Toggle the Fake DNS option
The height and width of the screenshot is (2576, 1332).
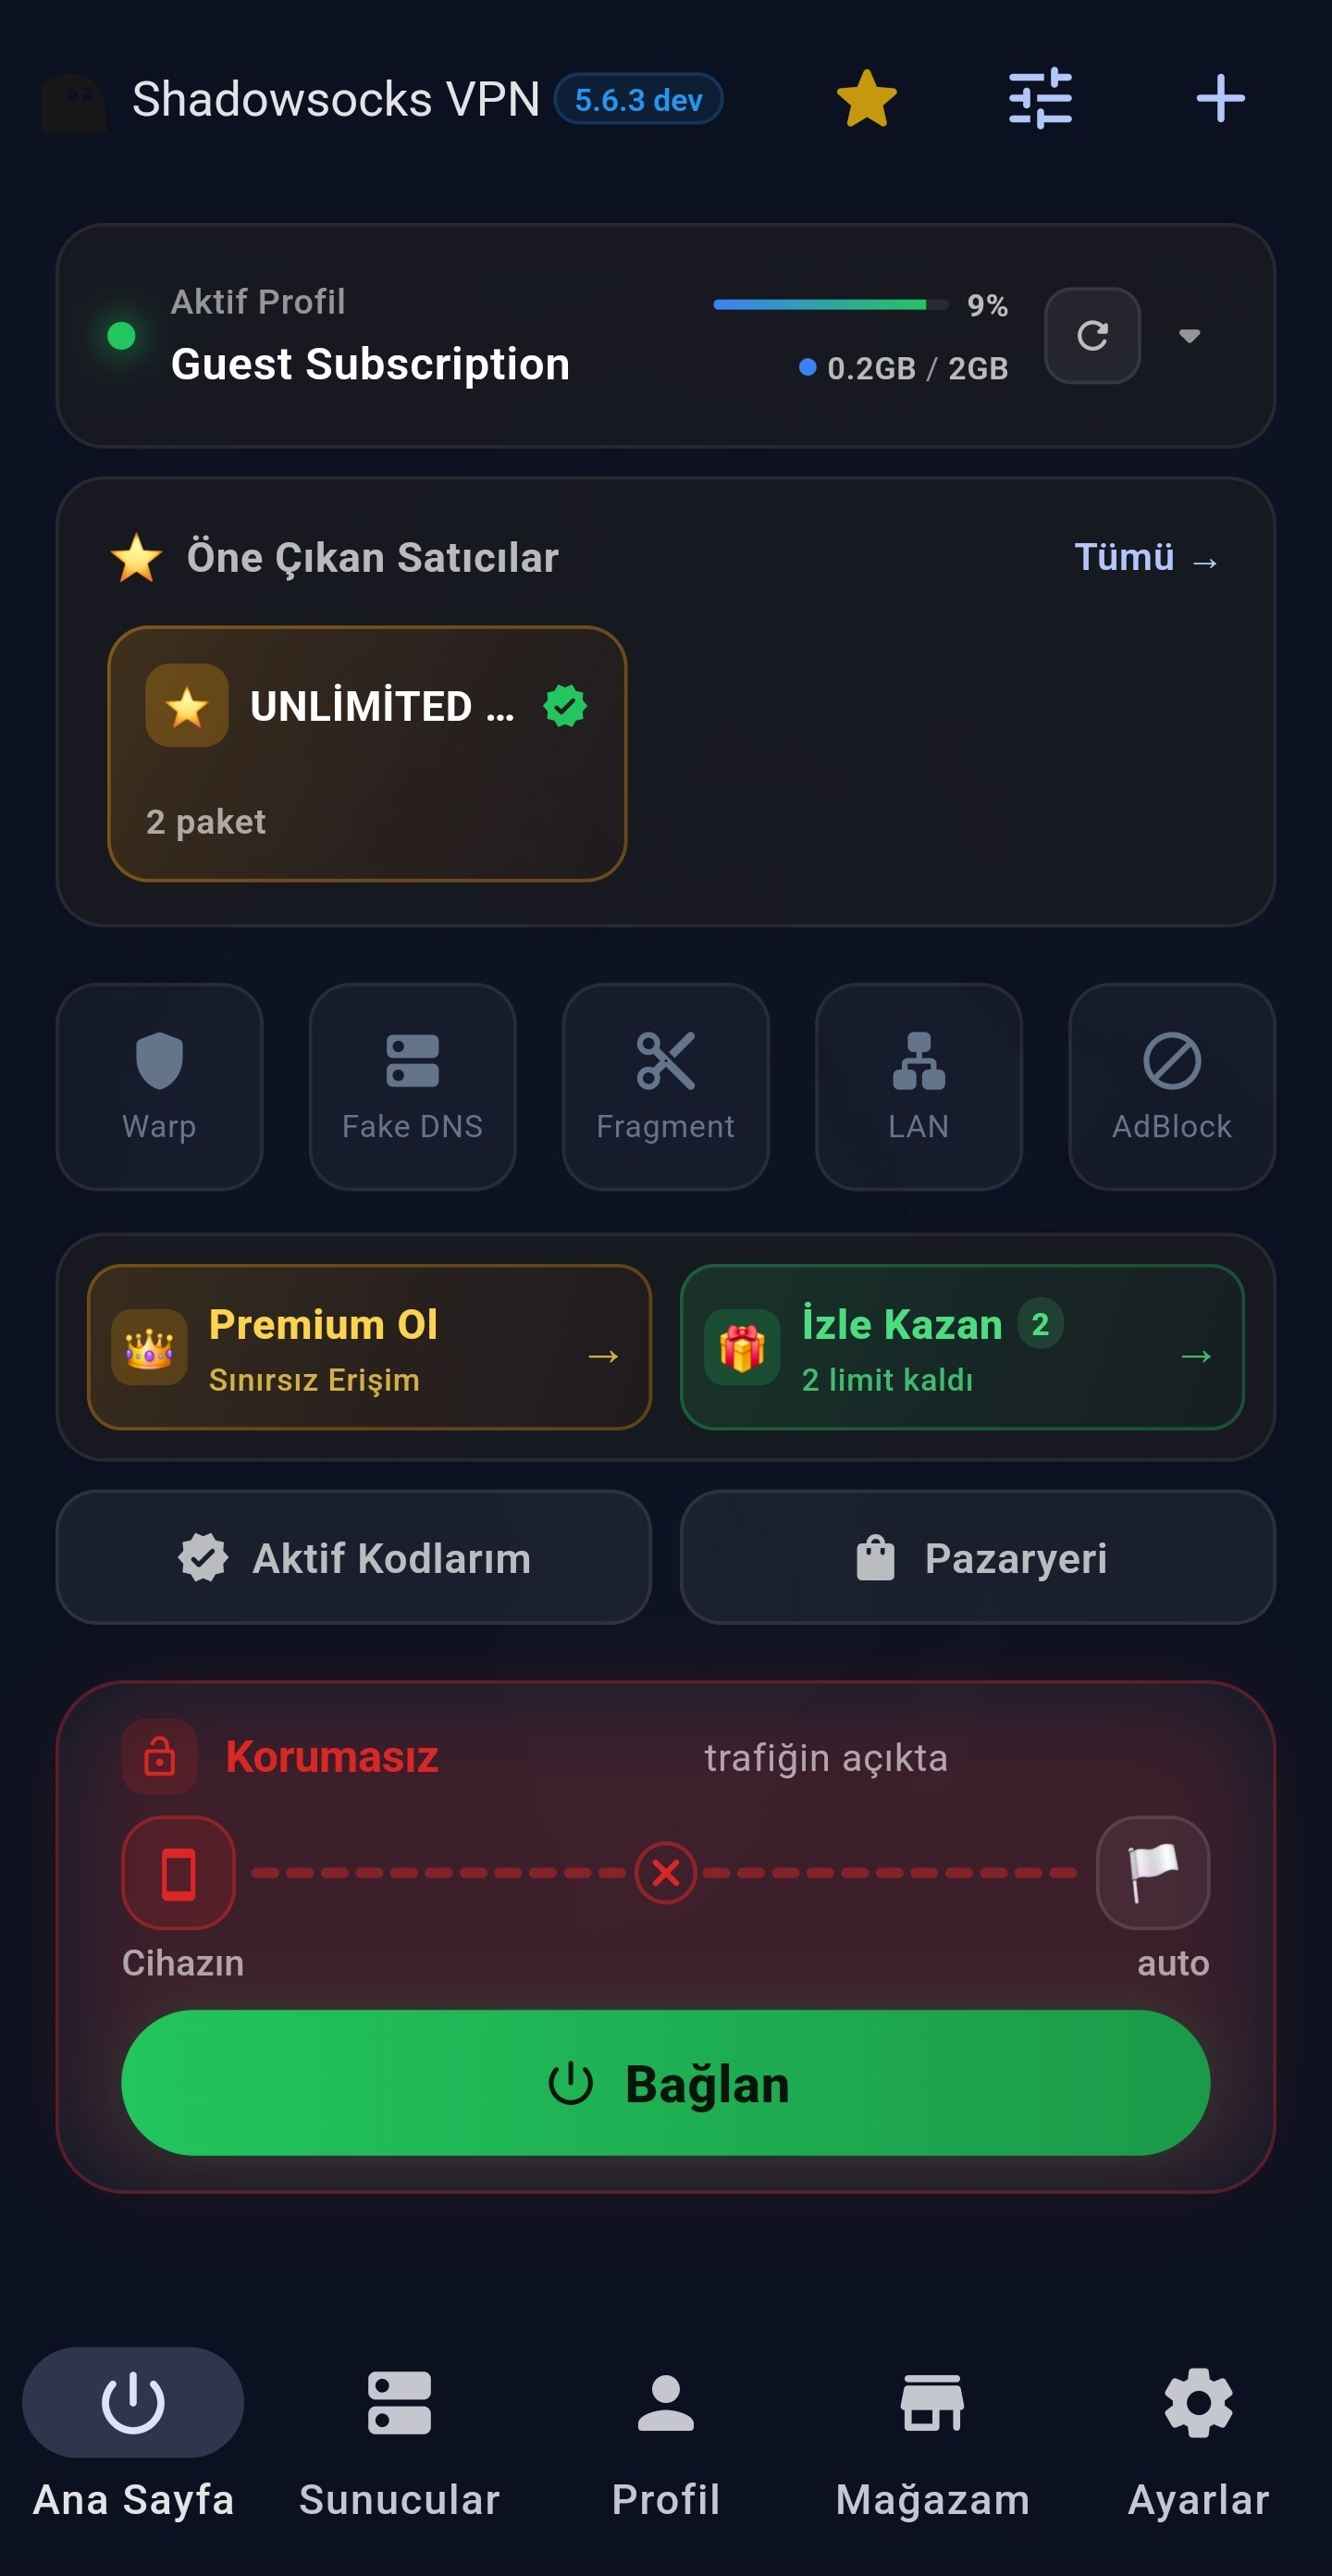(413, 1087)
